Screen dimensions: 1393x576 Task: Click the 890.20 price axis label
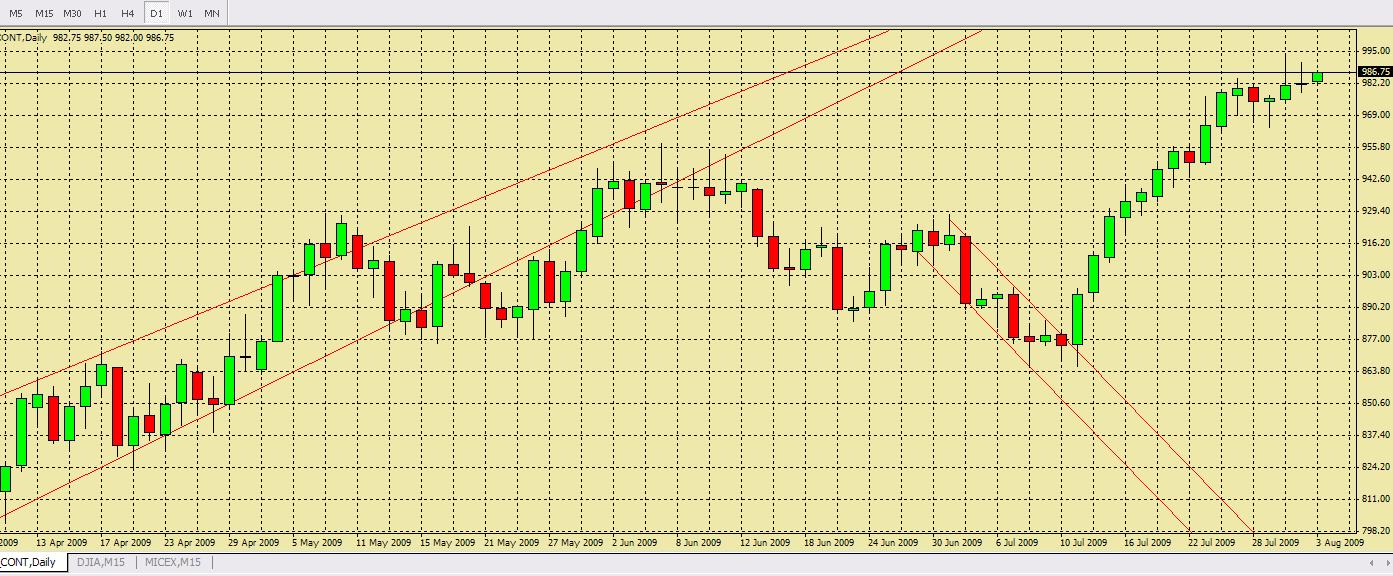coord(1375,307)
